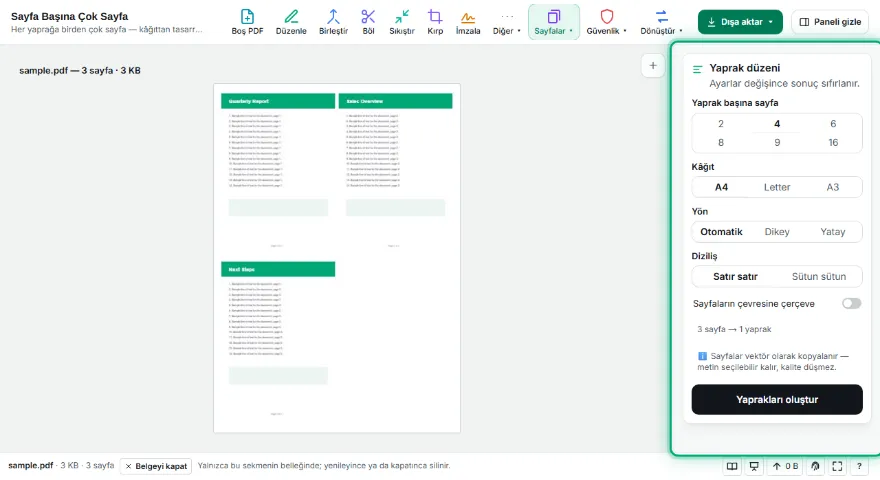
Task: Click the upload 0 B indicator
Action: point(785,466)
